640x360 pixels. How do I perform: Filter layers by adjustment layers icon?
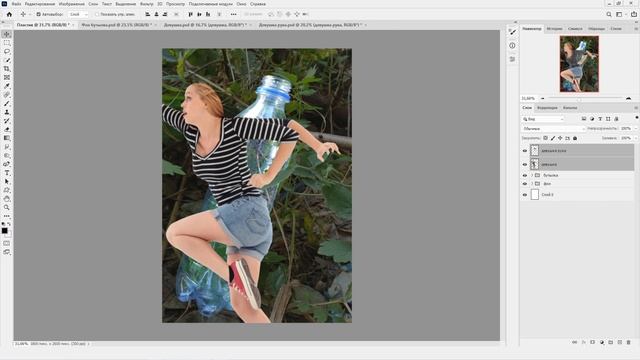pyautogui.click(x=592, y=119)
